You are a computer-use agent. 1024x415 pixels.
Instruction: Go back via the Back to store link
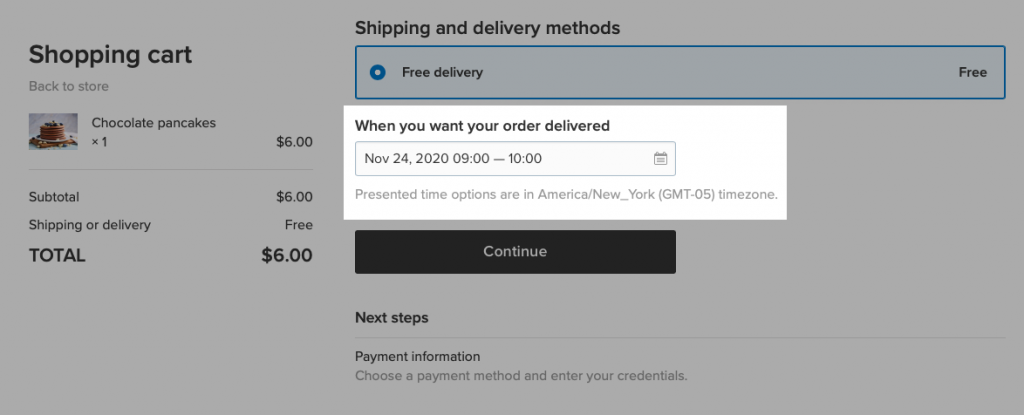pyautogui.click(x=69, y=86)
